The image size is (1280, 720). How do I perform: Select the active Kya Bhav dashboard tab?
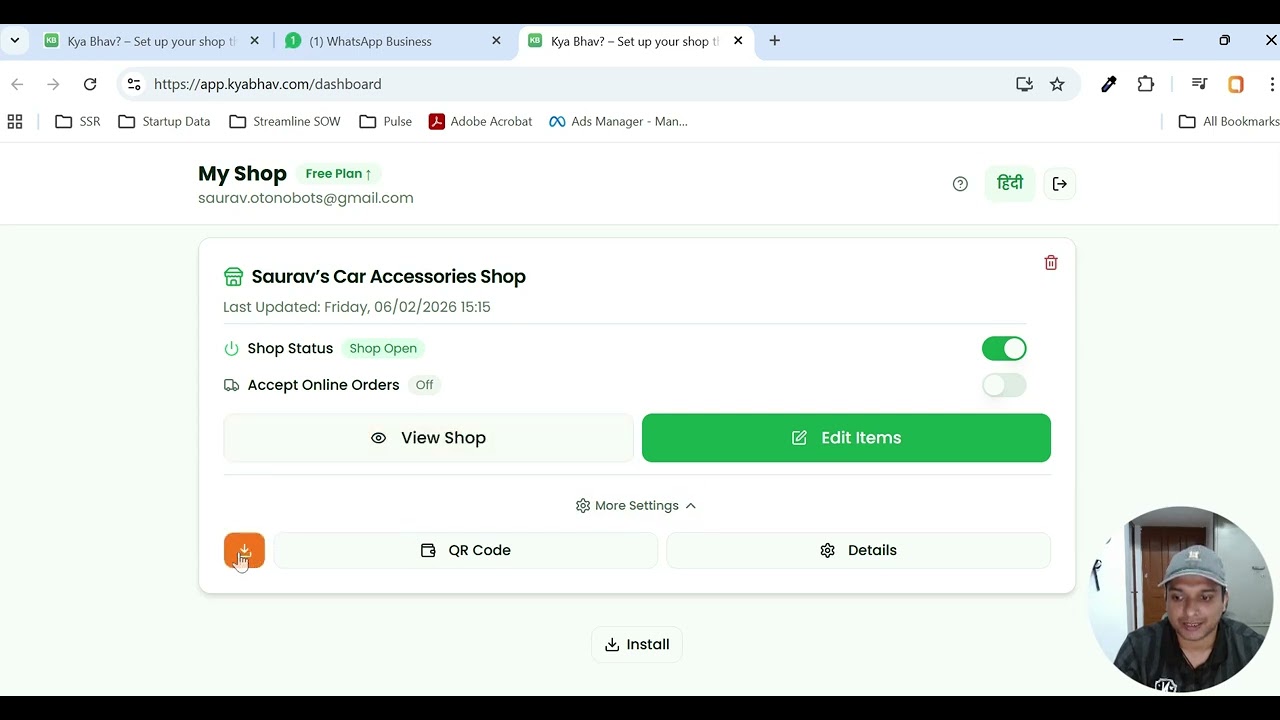(x=636, y=41)
